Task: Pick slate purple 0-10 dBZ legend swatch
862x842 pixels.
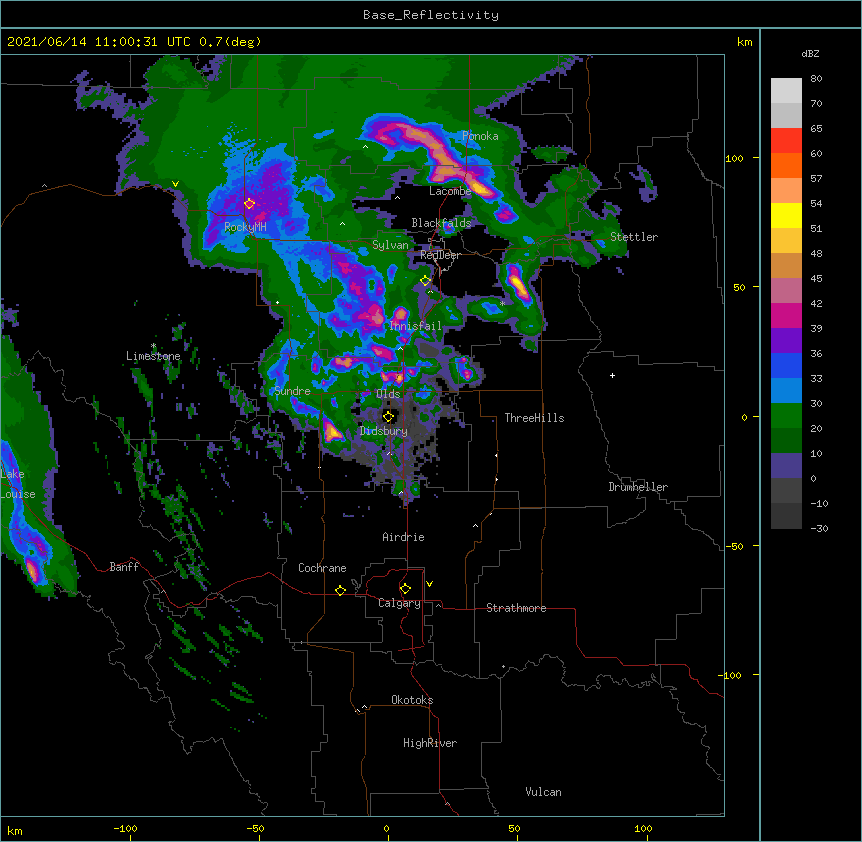Action: click(786, 466)
